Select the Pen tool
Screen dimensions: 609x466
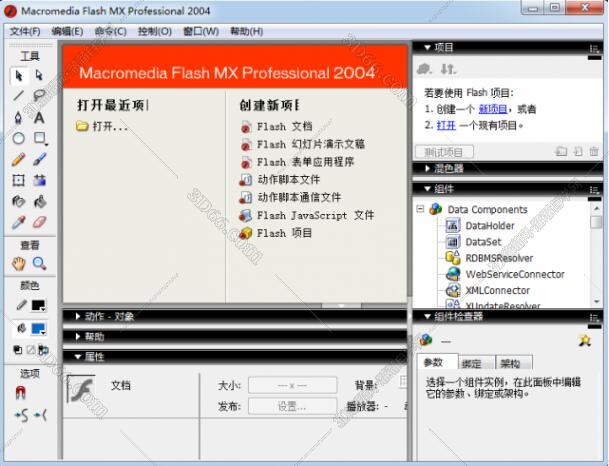click(x=19, y=117)
